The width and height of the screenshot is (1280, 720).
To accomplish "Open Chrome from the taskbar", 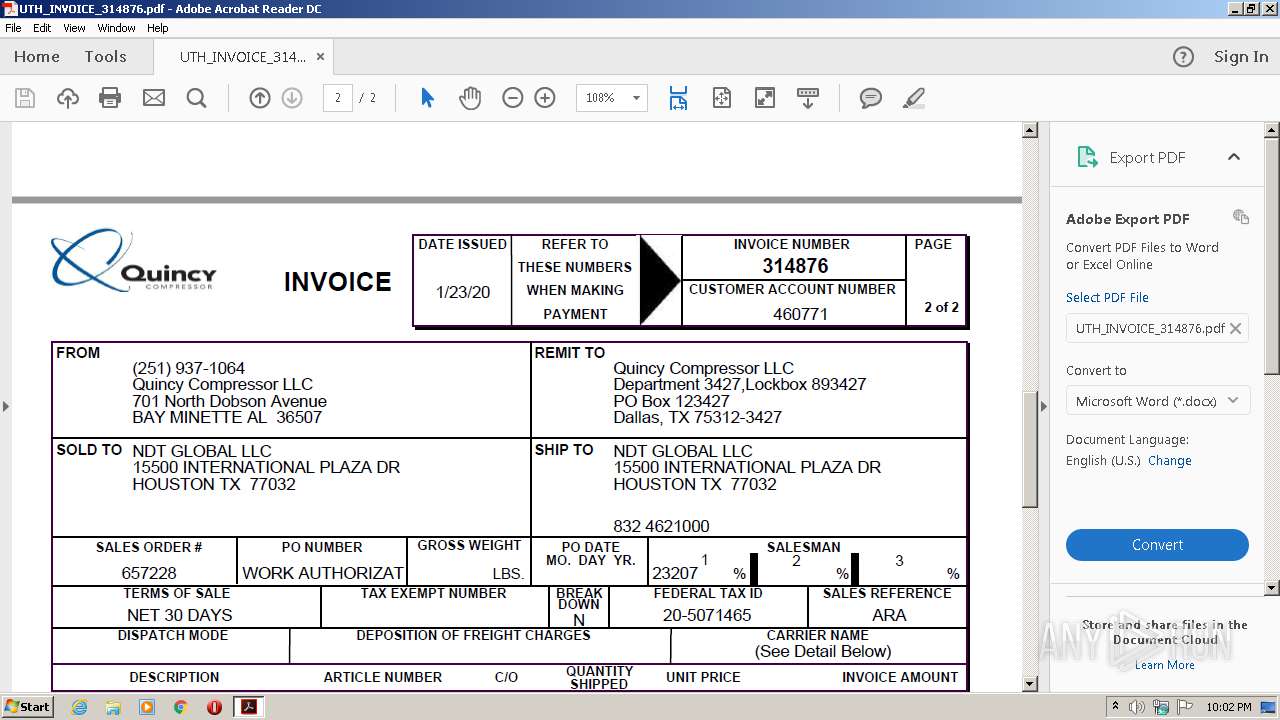I will coord(181,707).
